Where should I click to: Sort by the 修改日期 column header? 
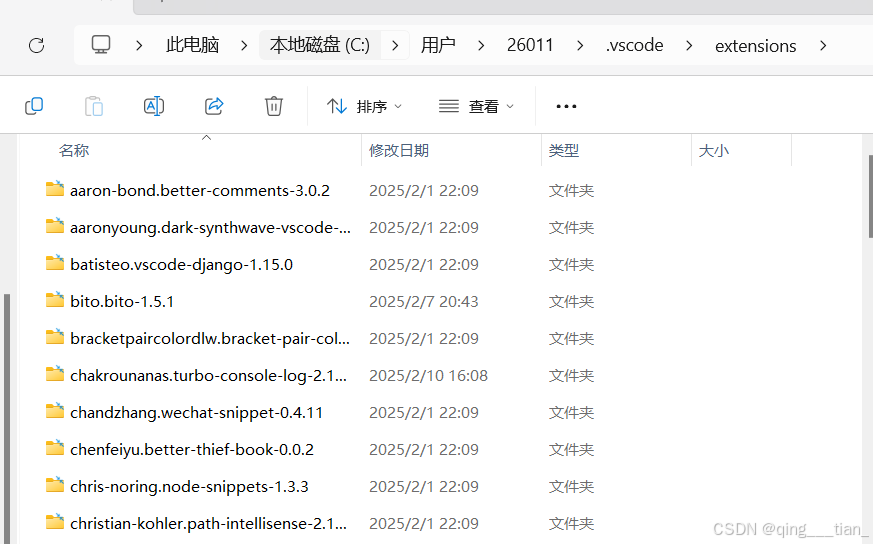399,150
